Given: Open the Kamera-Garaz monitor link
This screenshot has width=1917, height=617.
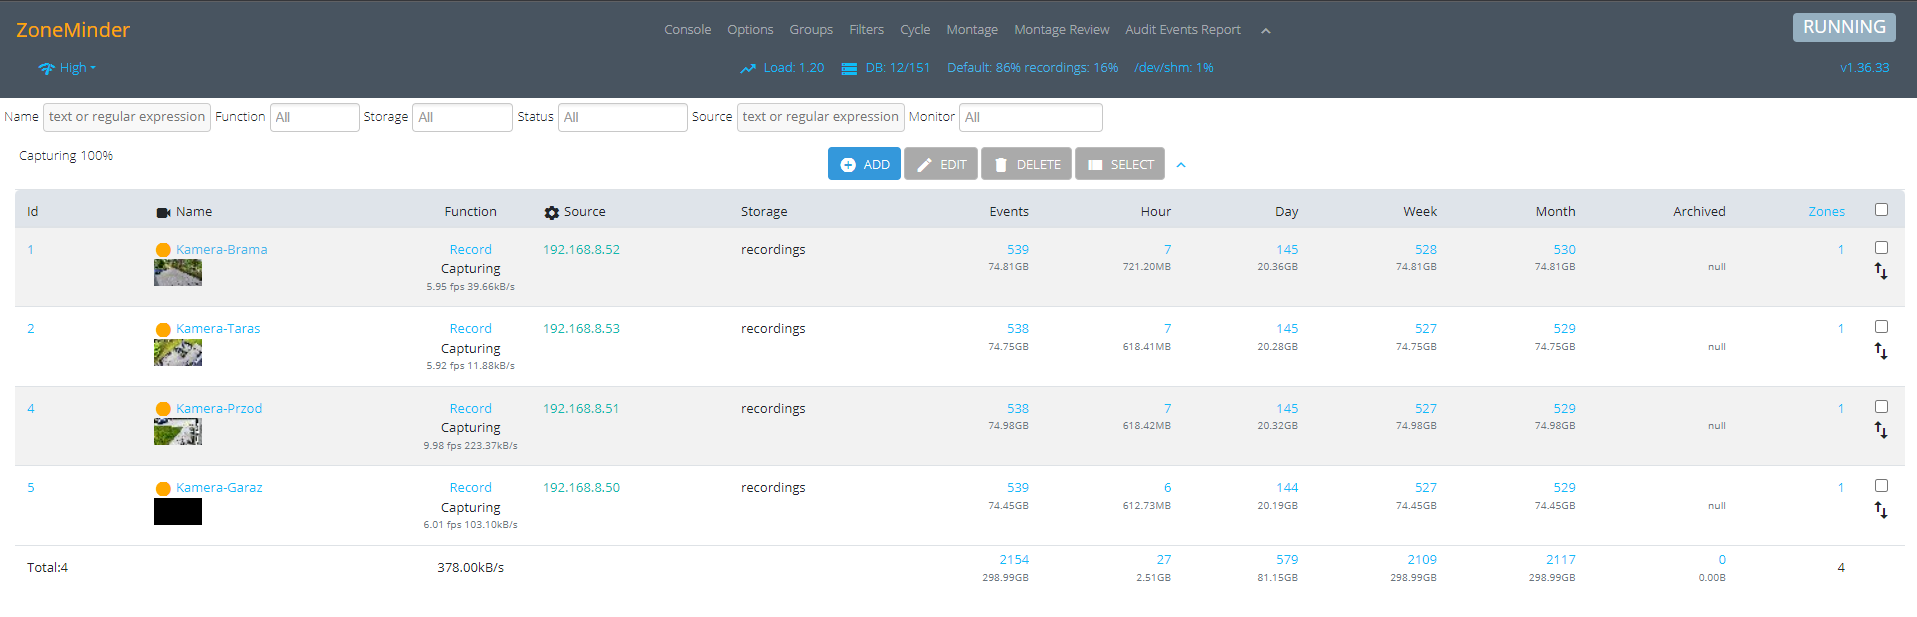Looking at the screenshot, I should click(219, 488).
